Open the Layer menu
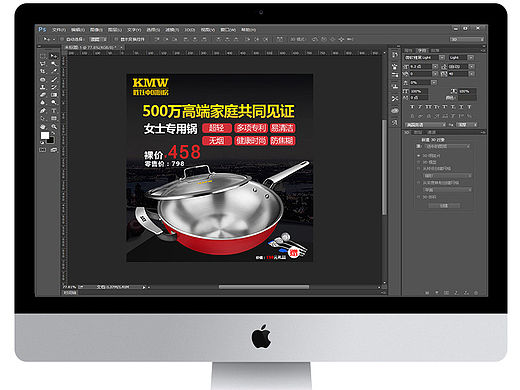 coord(115,30)
